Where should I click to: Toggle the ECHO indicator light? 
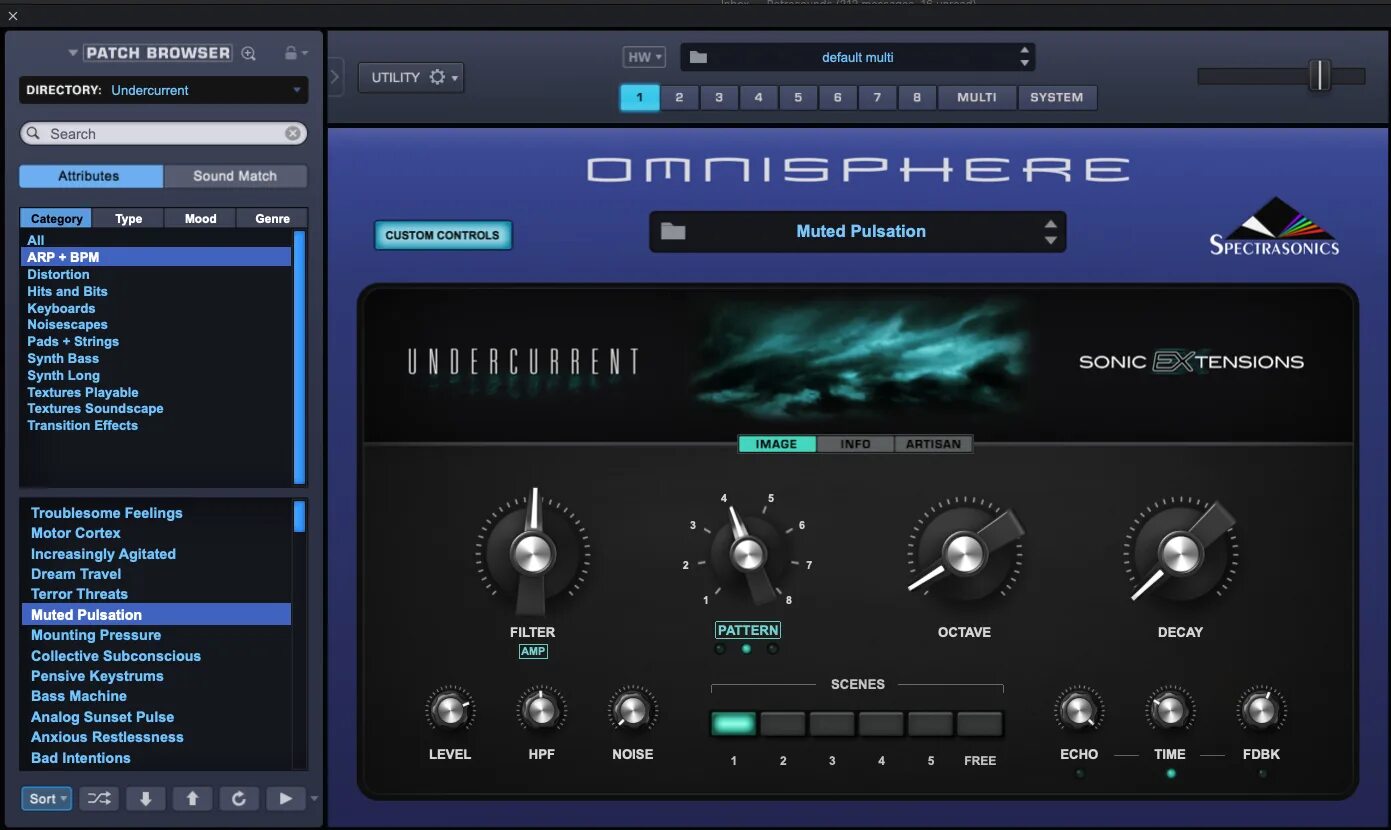click(1079, 773)
